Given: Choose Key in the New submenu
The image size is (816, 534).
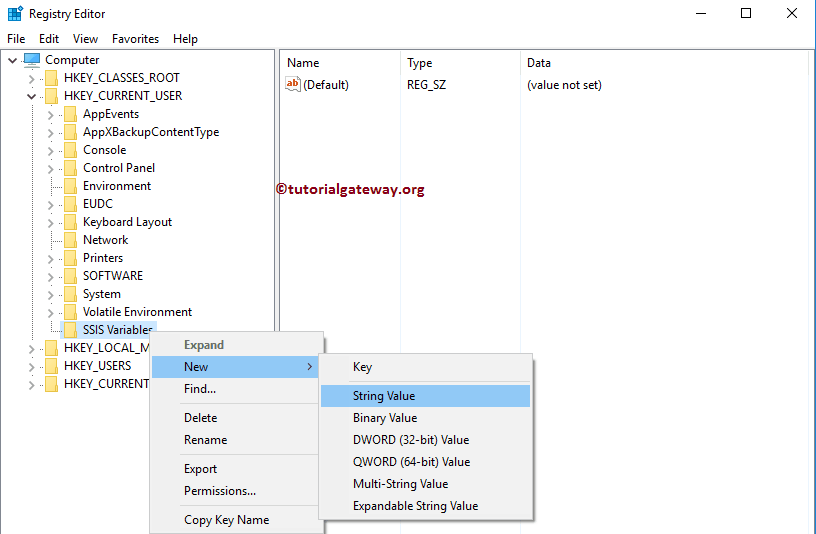Looking at the screenshot, I should (x=425, y=367).
